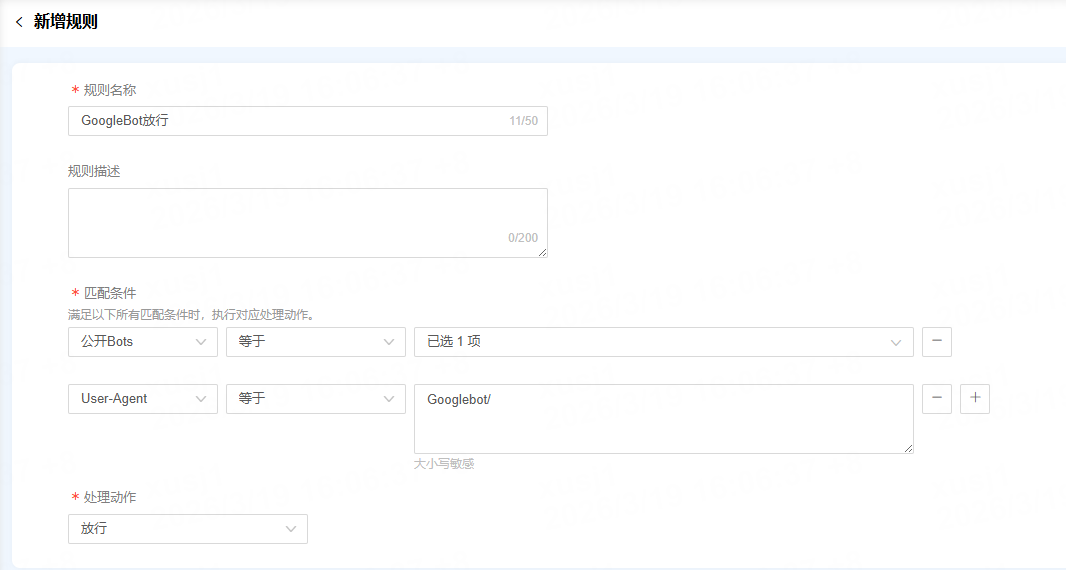
Task: Click the 新增规则 page title
Action: click(x=66, y=22)
